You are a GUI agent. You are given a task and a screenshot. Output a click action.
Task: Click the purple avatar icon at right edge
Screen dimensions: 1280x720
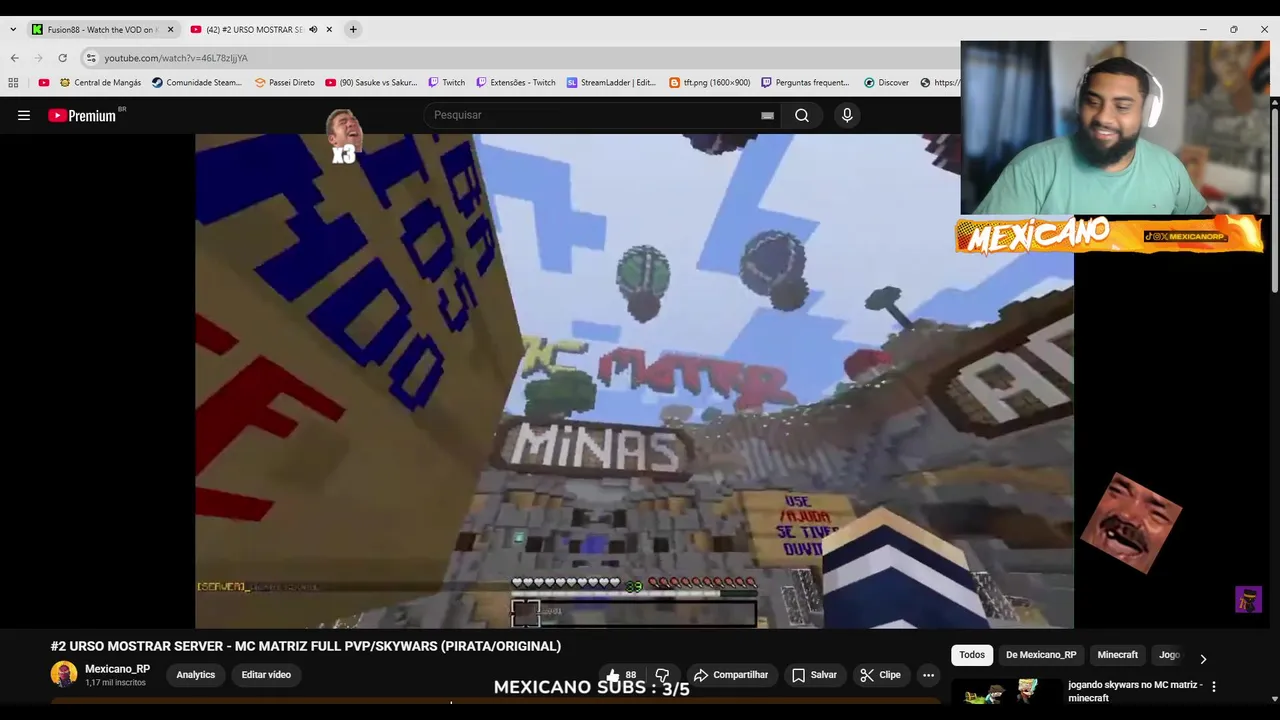1248,599
